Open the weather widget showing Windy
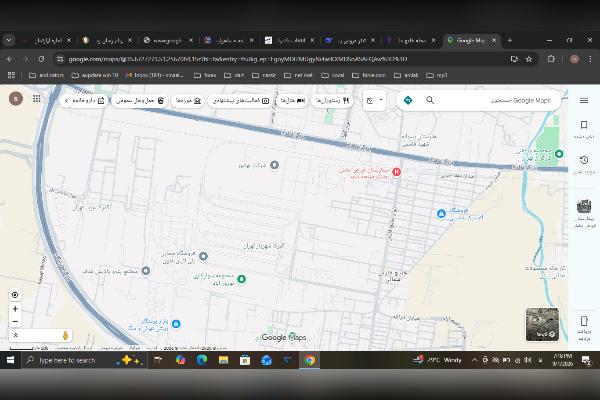This screenshot has height=400, width=600. (x=437, y=360)
